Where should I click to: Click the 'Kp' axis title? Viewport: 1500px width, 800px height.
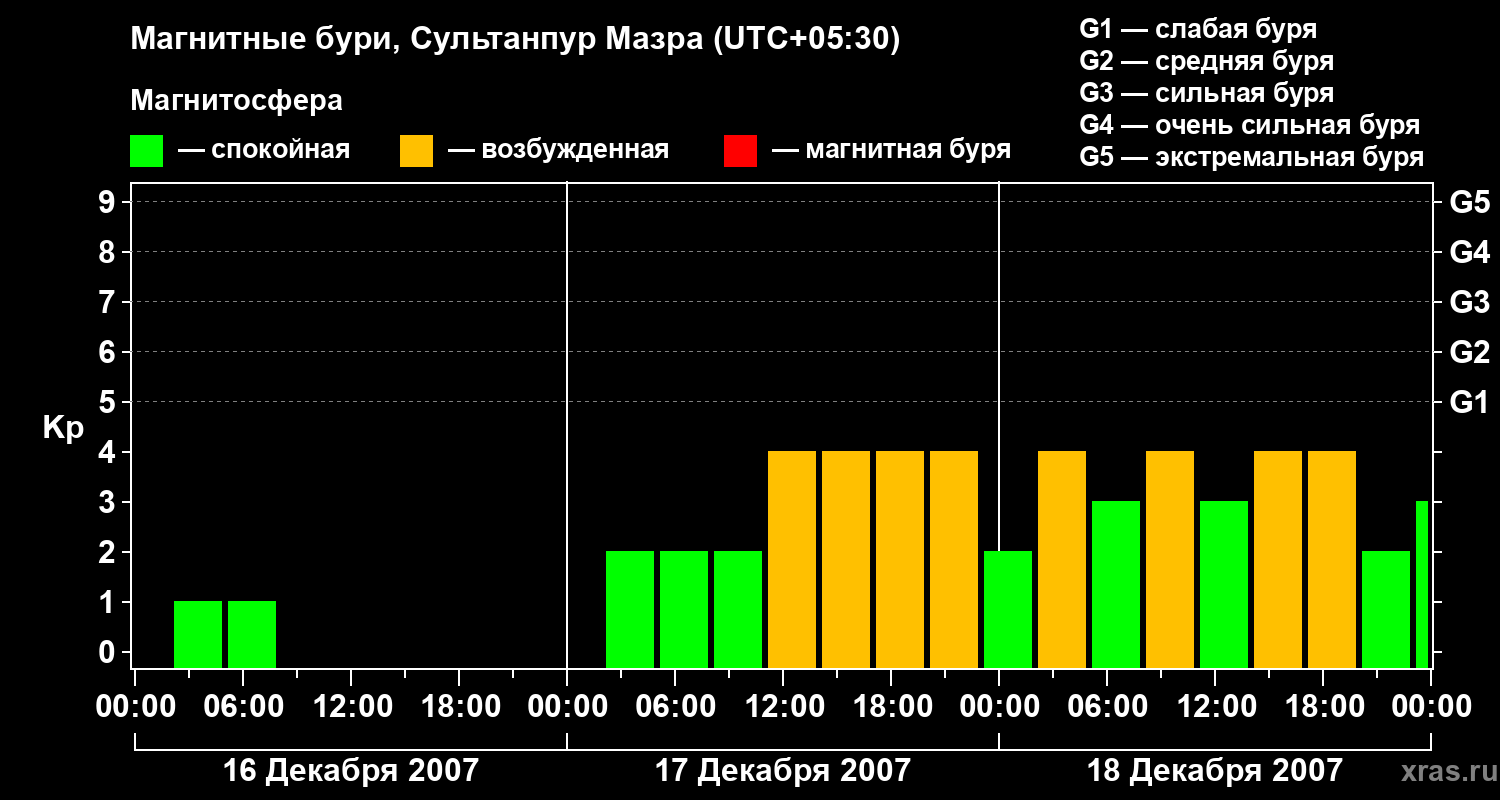click(64, 428)
